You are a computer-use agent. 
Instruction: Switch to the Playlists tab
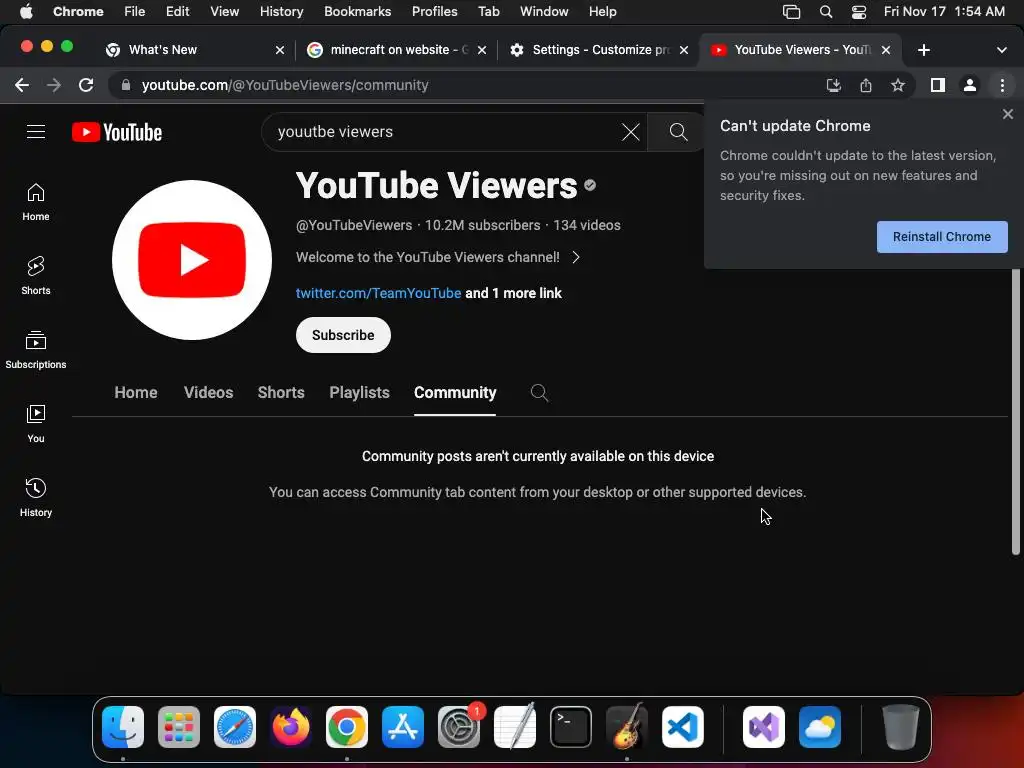click(x=359, y=392)
